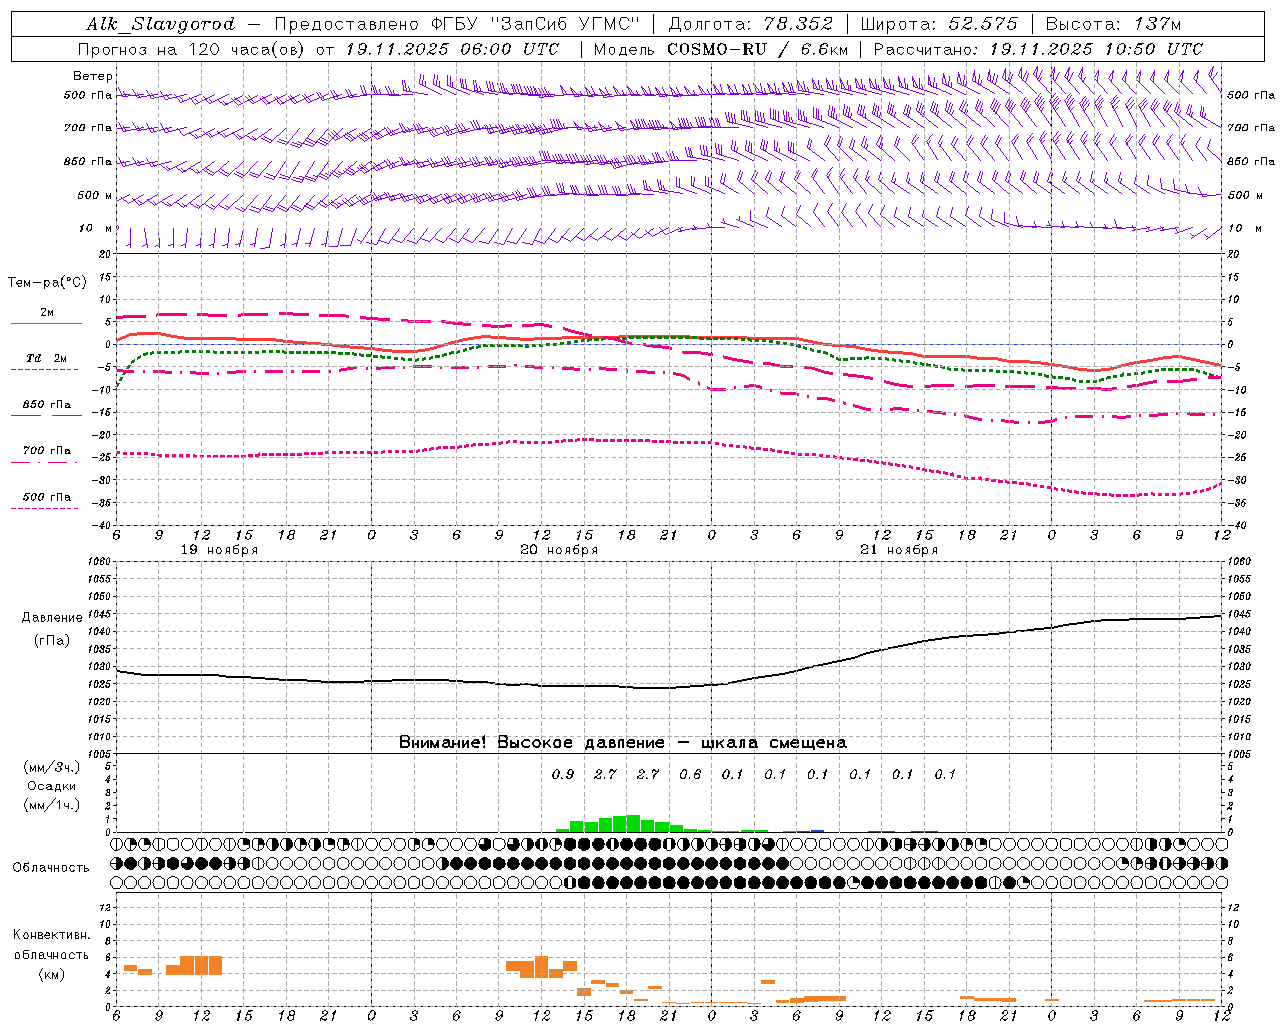Select the text Предоставлено ФГБУ "ЗапСиб УГМС"
The width and height of the screenshot is (1280, 1024).
click(456, 24)
